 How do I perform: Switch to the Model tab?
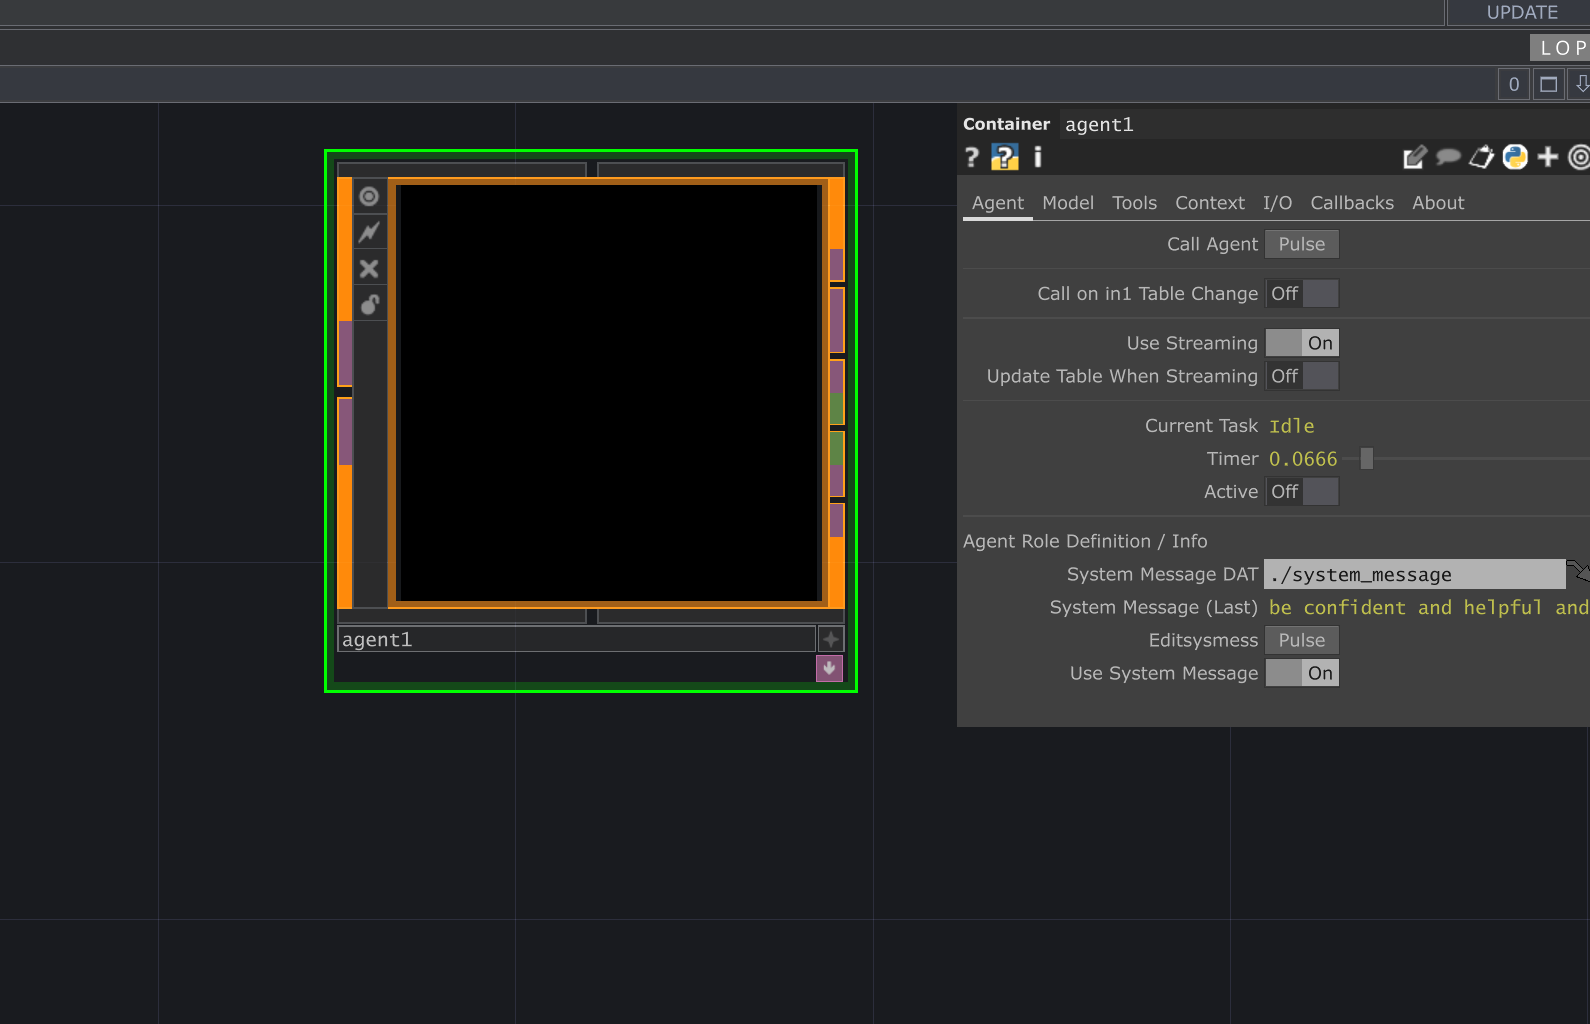pos(1067,203)
